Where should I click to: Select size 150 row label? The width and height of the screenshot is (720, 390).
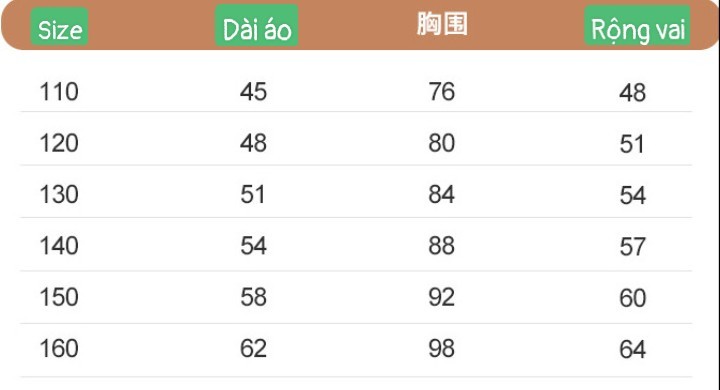click(x=59, y=297)
